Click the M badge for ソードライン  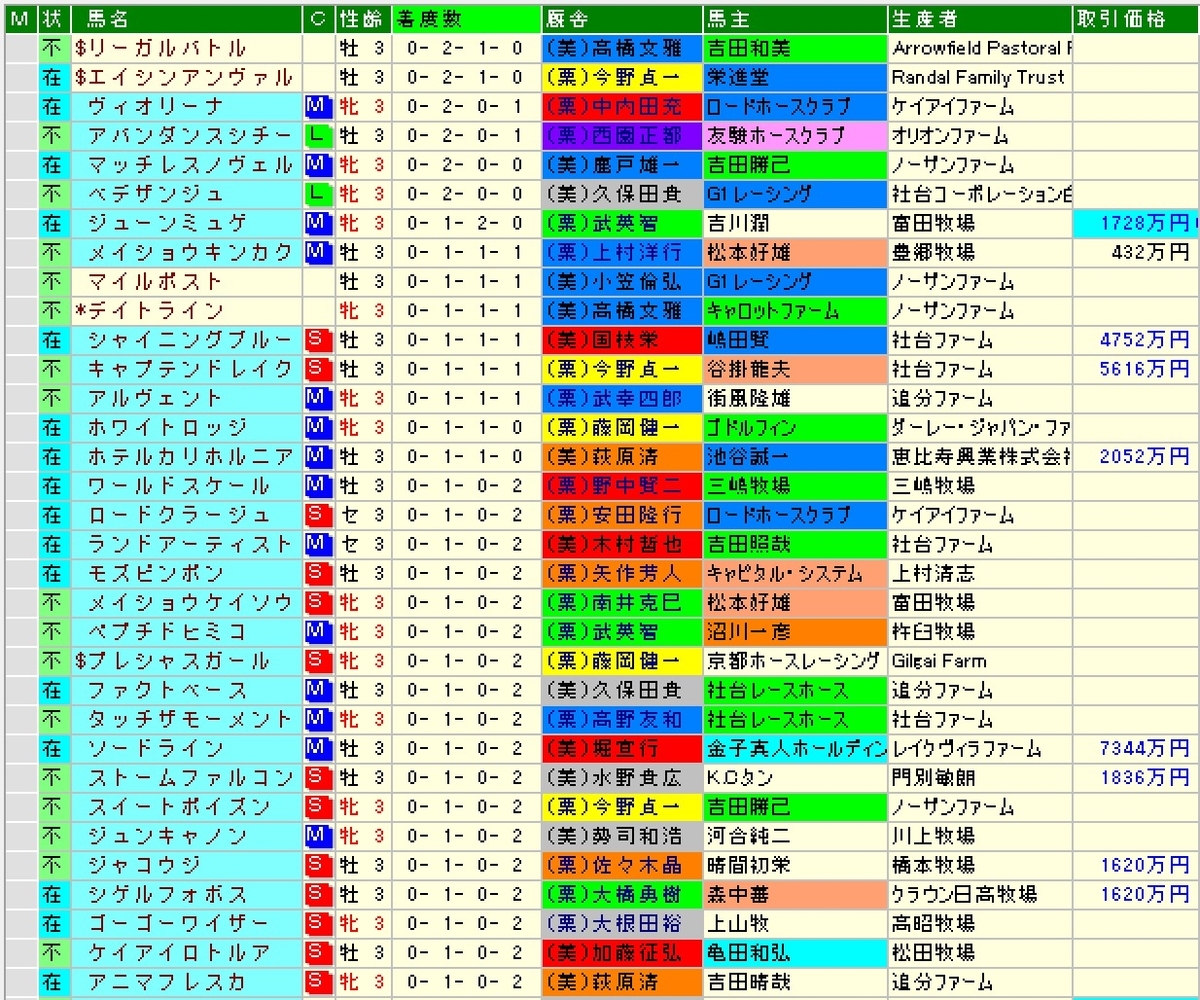pyautogui.click(x=317, y=749)
